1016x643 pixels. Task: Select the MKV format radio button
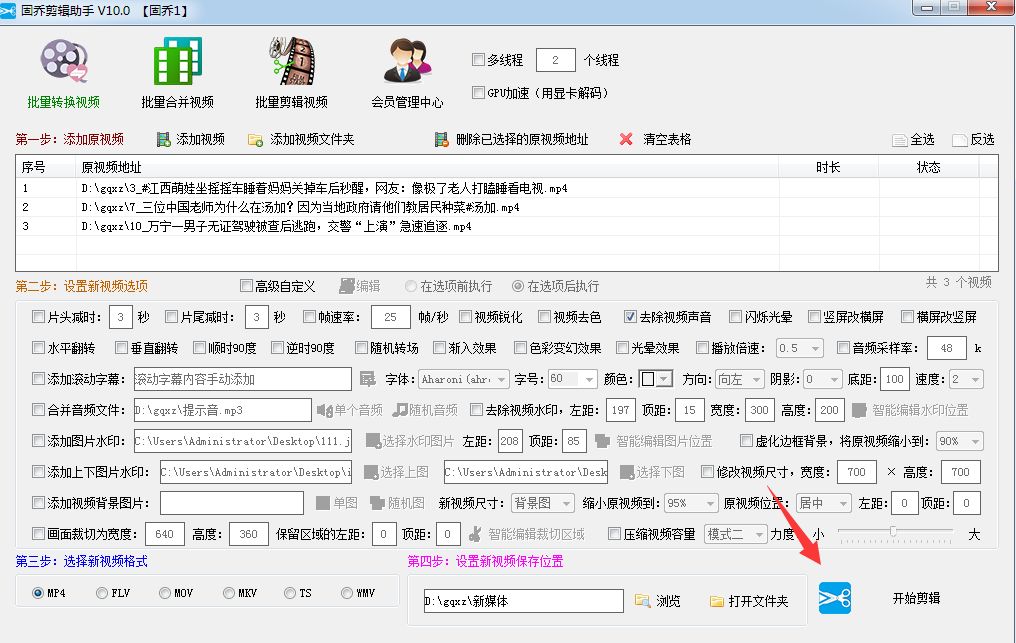coord(229,593)
